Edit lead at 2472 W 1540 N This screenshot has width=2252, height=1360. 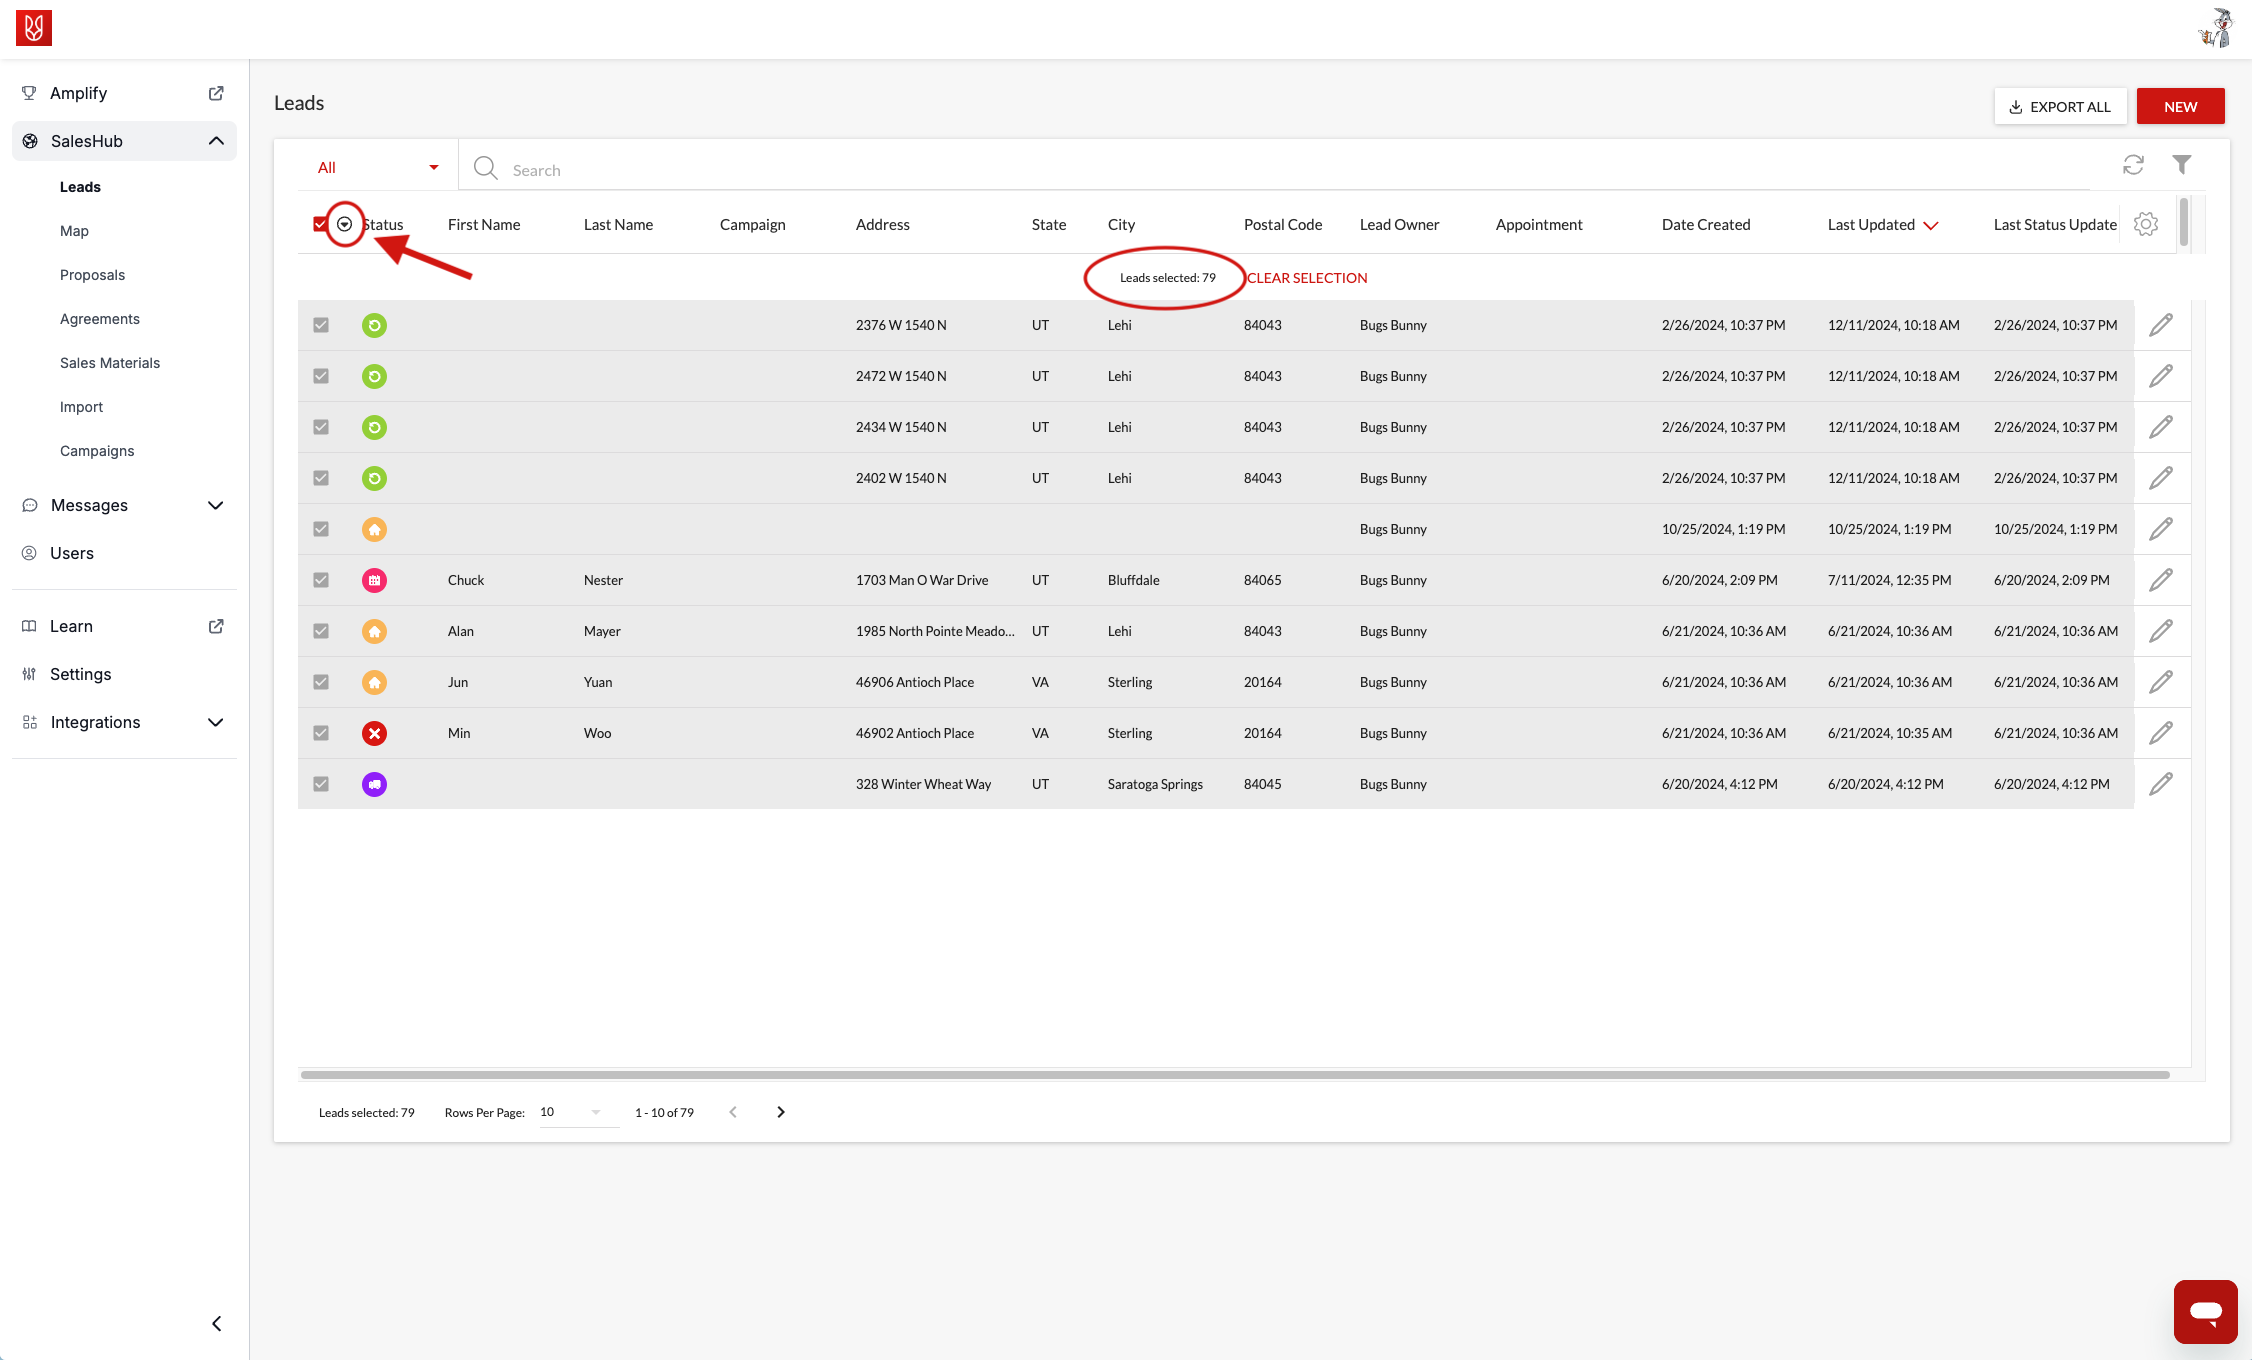[2161, 376]
